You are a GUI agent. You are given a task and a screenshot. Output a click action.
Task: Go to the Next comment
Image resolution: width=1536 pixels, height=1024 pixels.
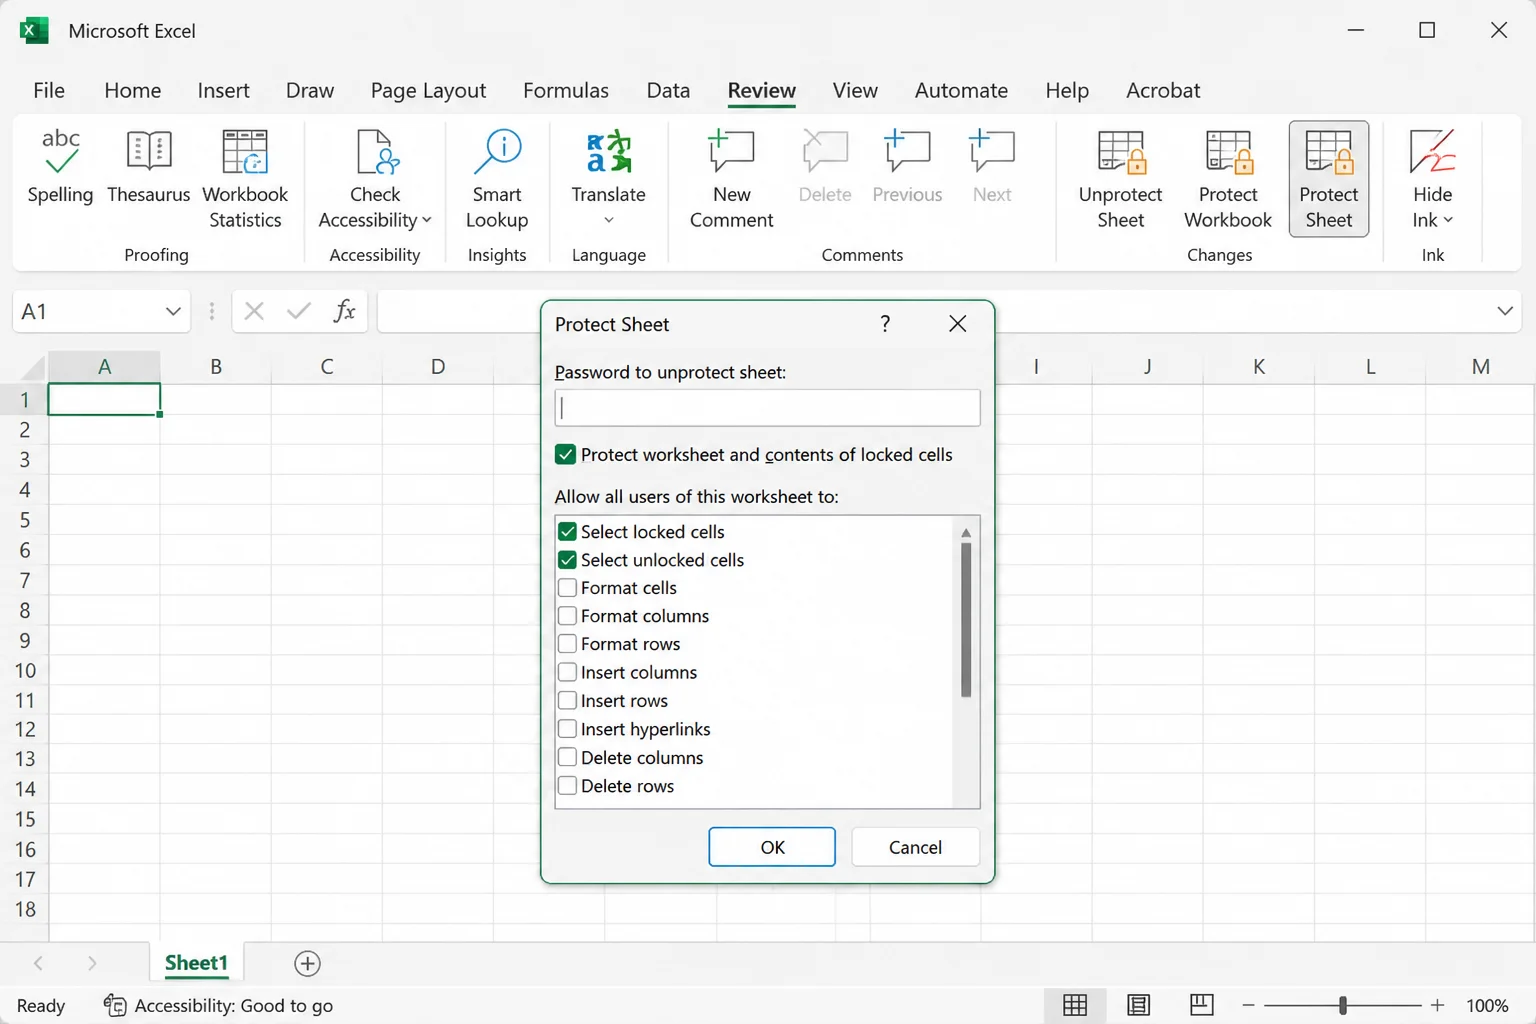pos(992,166)
